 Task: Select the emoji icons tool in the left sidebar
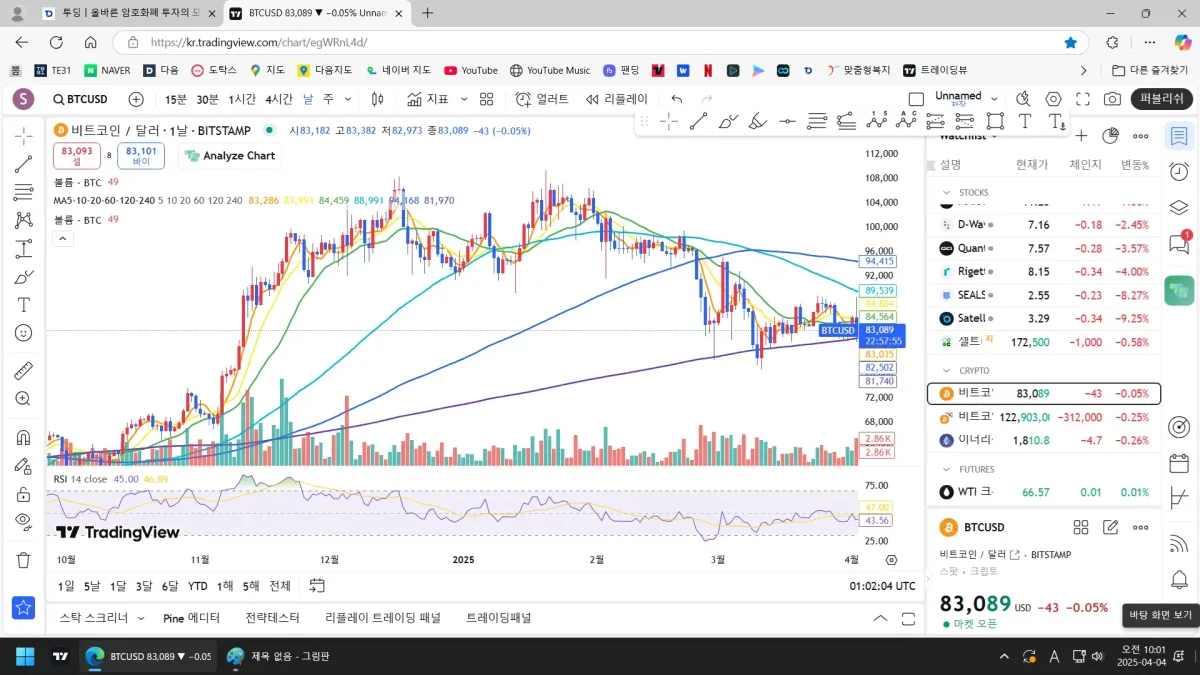(x=24, y=333)
